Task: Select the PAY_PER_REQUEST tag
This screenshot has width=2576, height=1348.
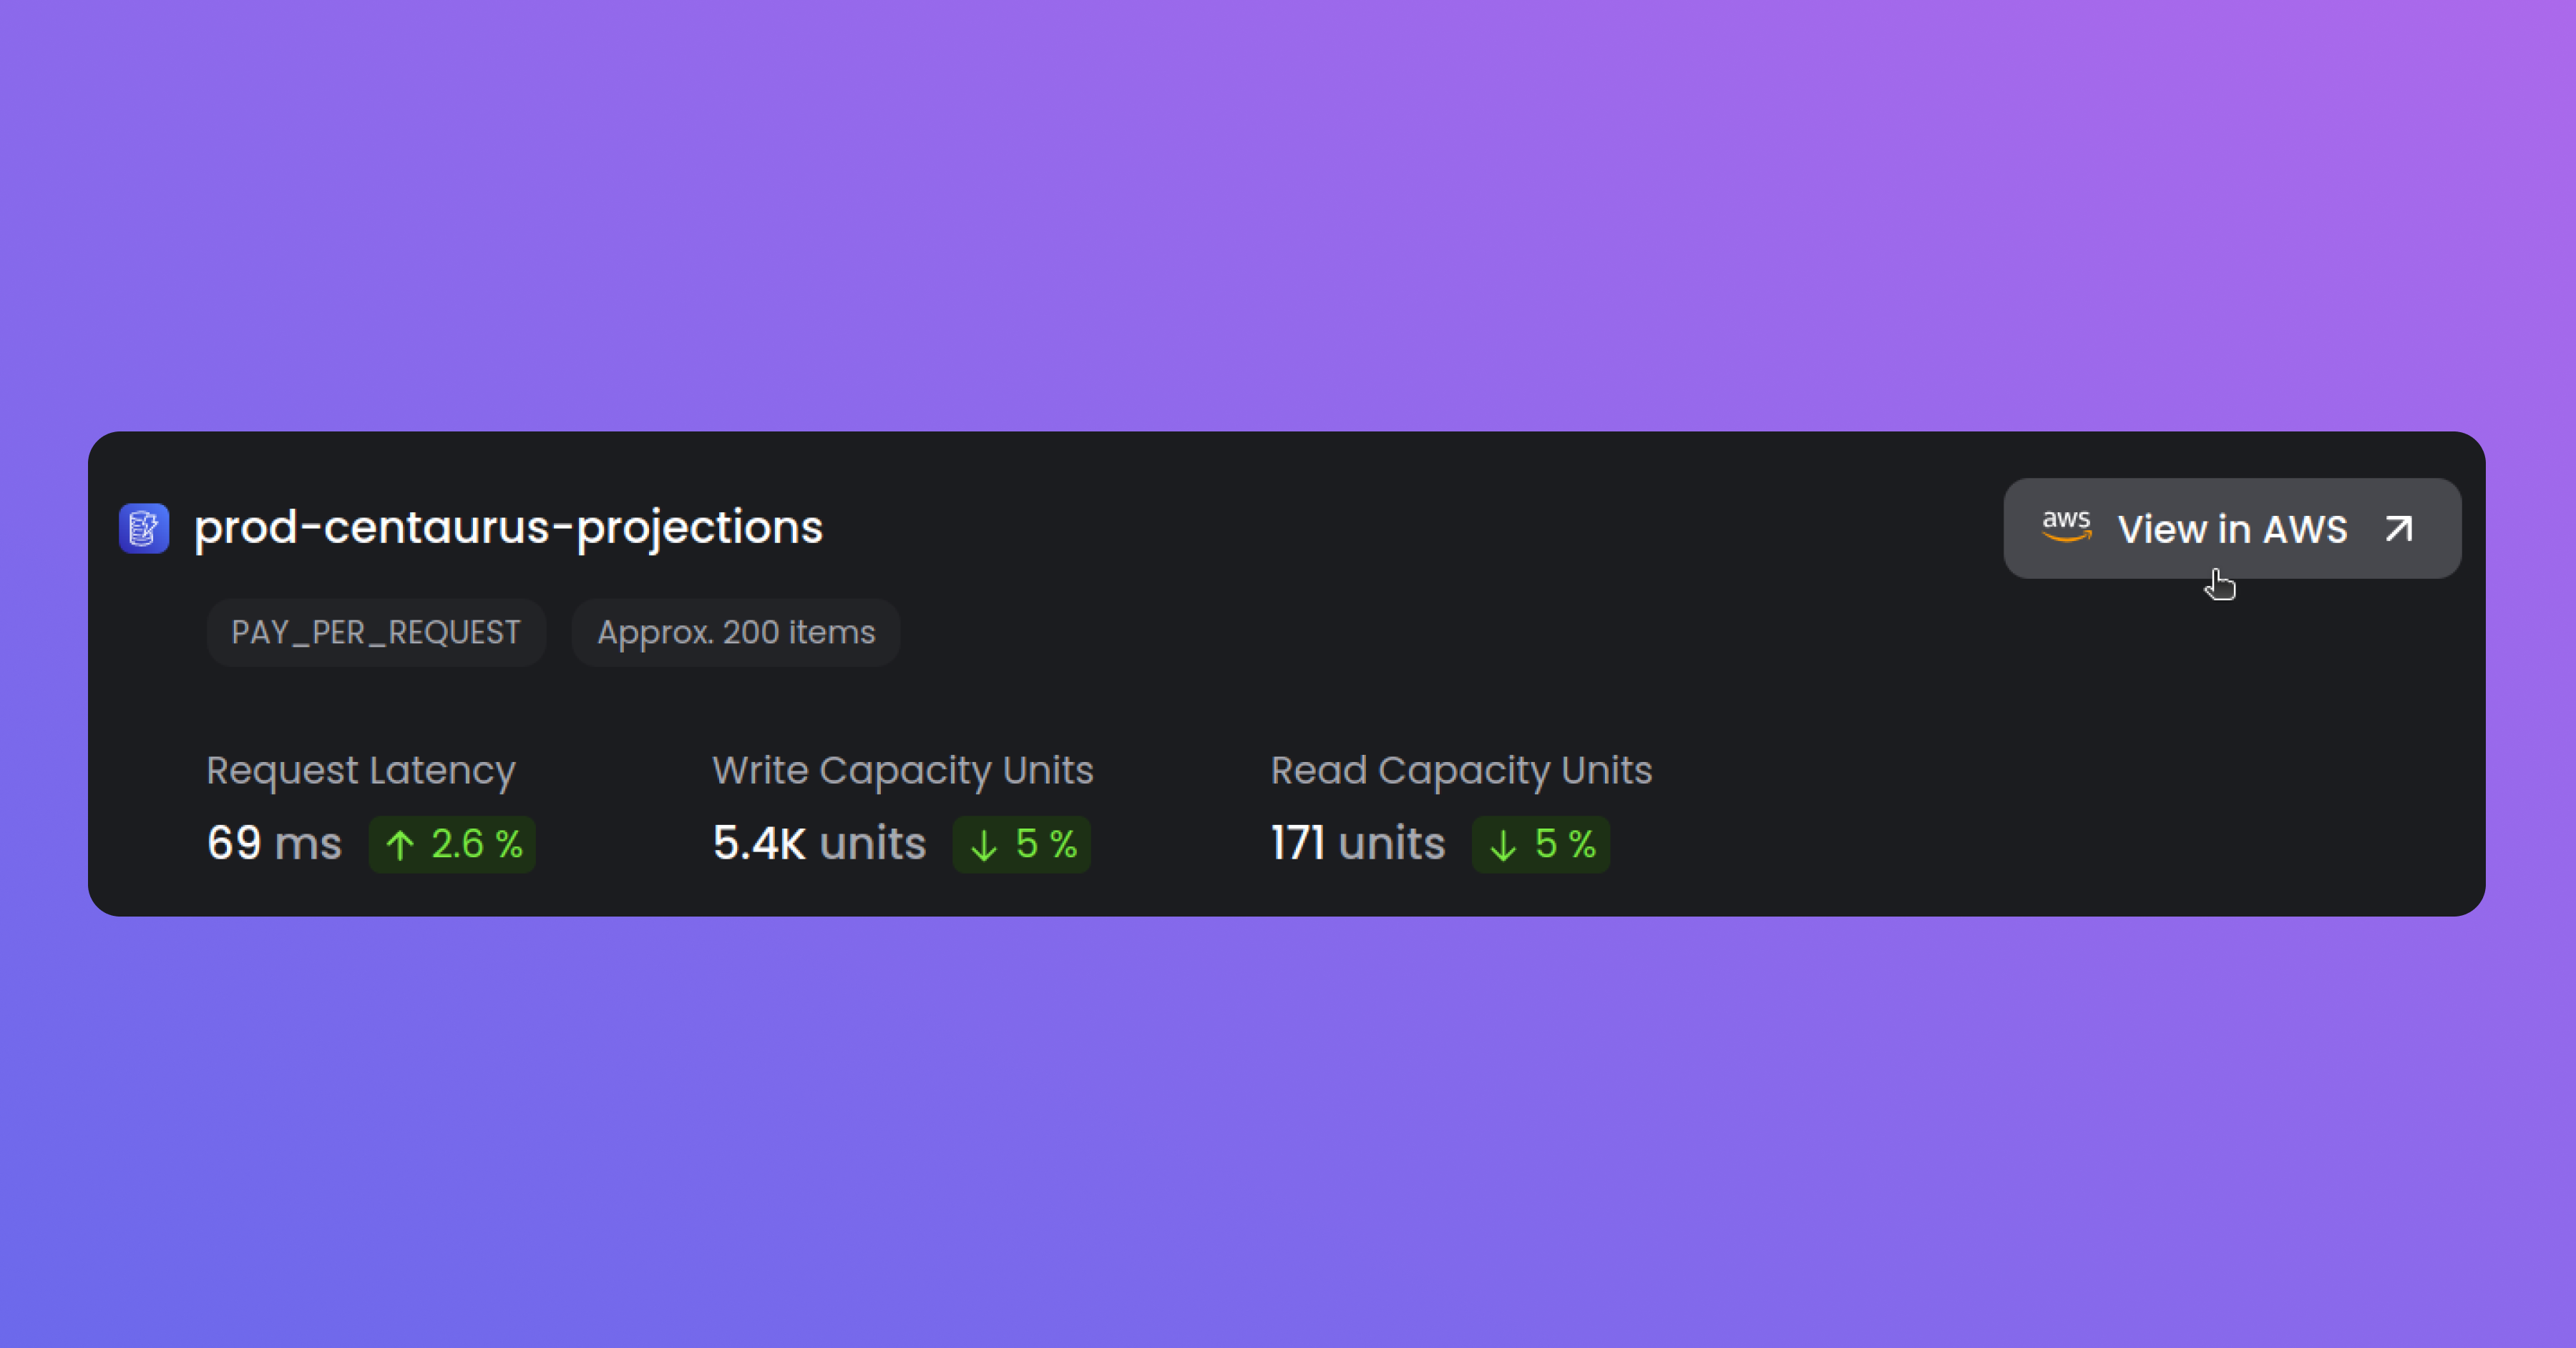Action: point(376,633)
